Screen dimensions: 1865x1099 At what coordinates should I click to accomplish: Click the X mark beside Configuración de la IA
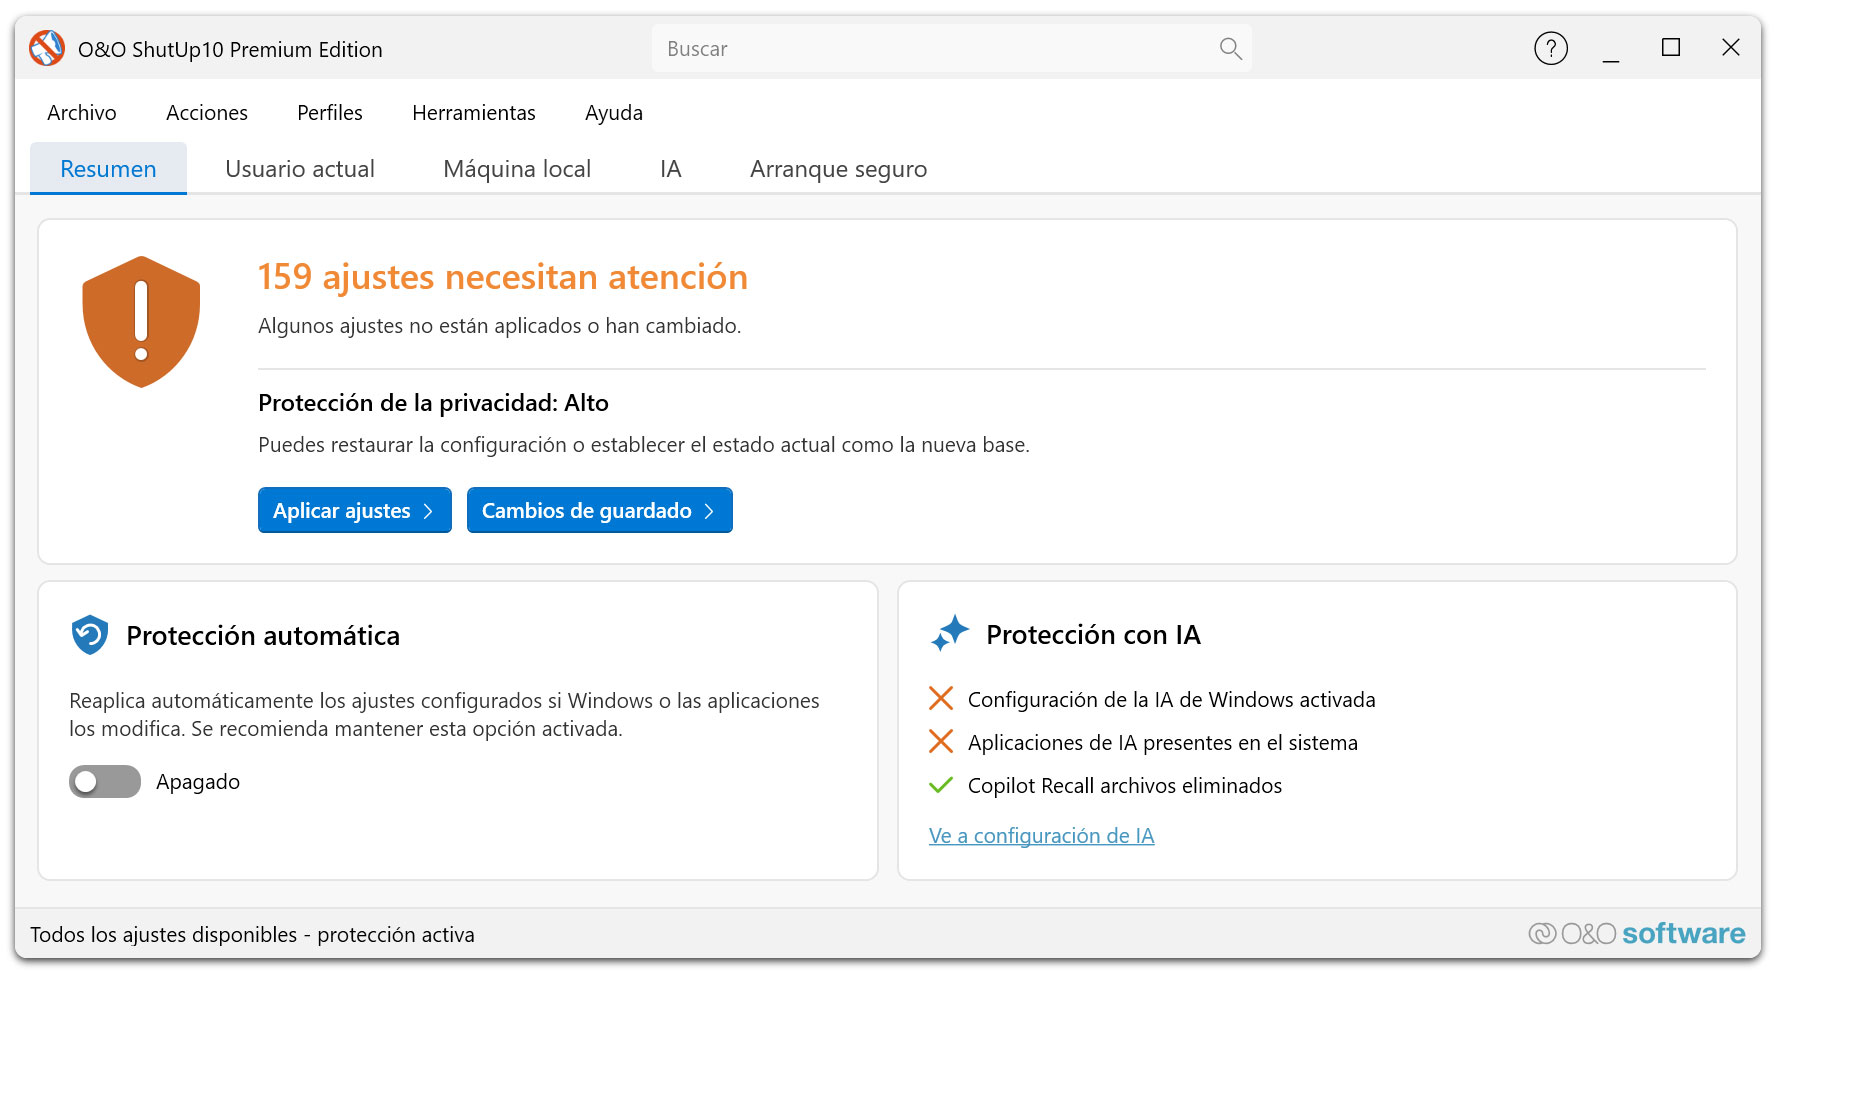tap(941, 699)
